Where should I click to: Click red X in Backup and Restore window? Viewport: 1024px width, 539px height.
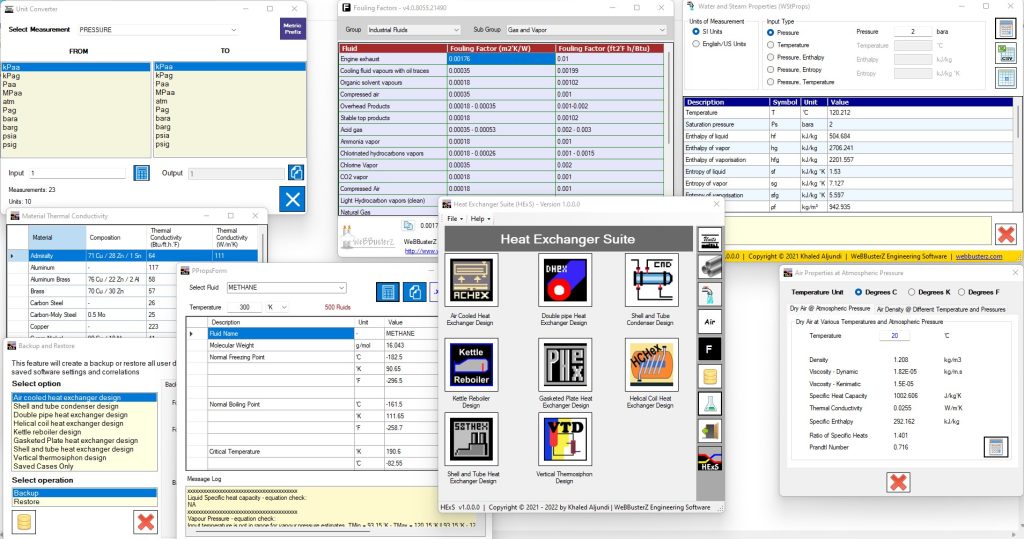coord(146,522)
